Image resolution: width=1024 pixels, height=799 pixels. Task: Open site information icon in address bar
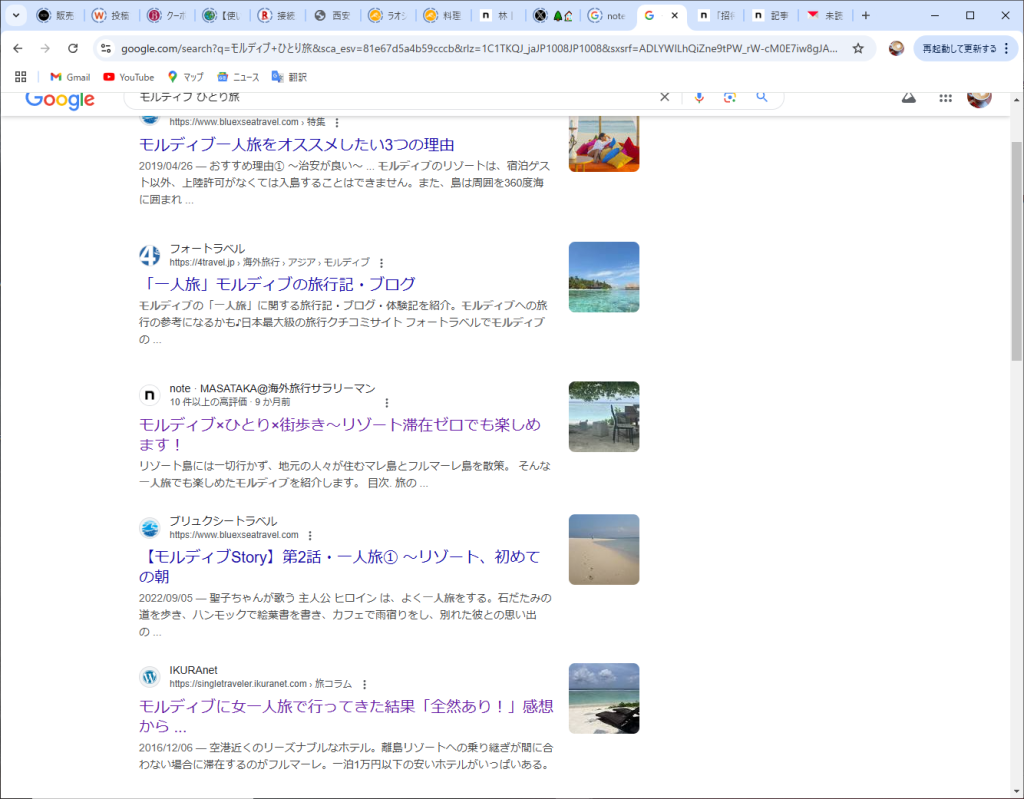tap(106, 48)
